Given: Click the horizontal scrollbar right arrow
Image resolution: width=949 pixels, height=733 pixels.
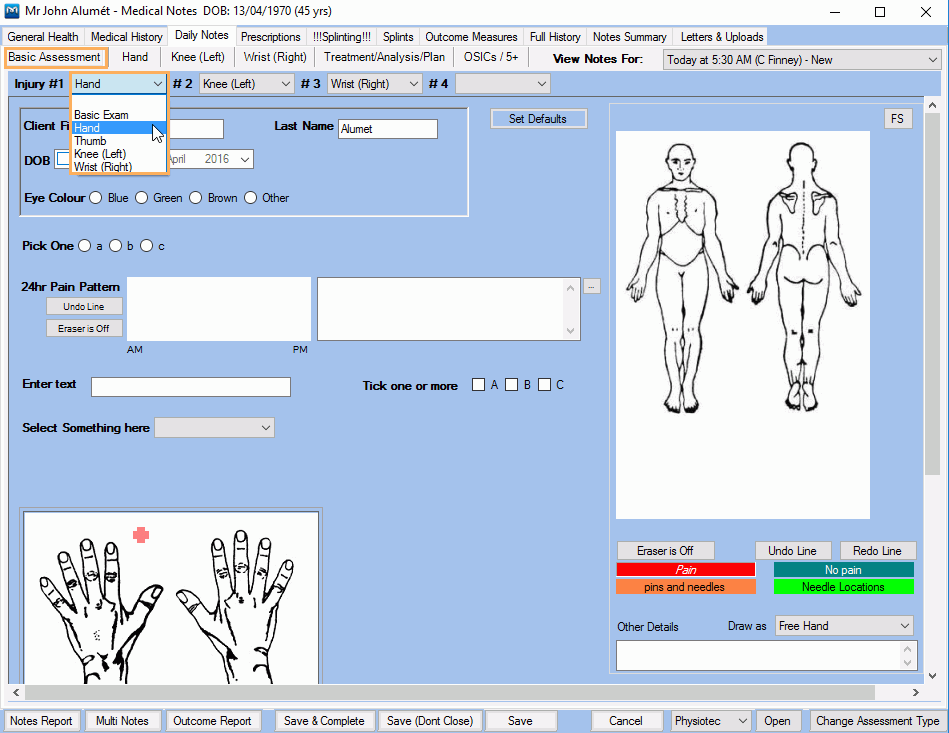Looking at the screenshot, I should 915,692.
